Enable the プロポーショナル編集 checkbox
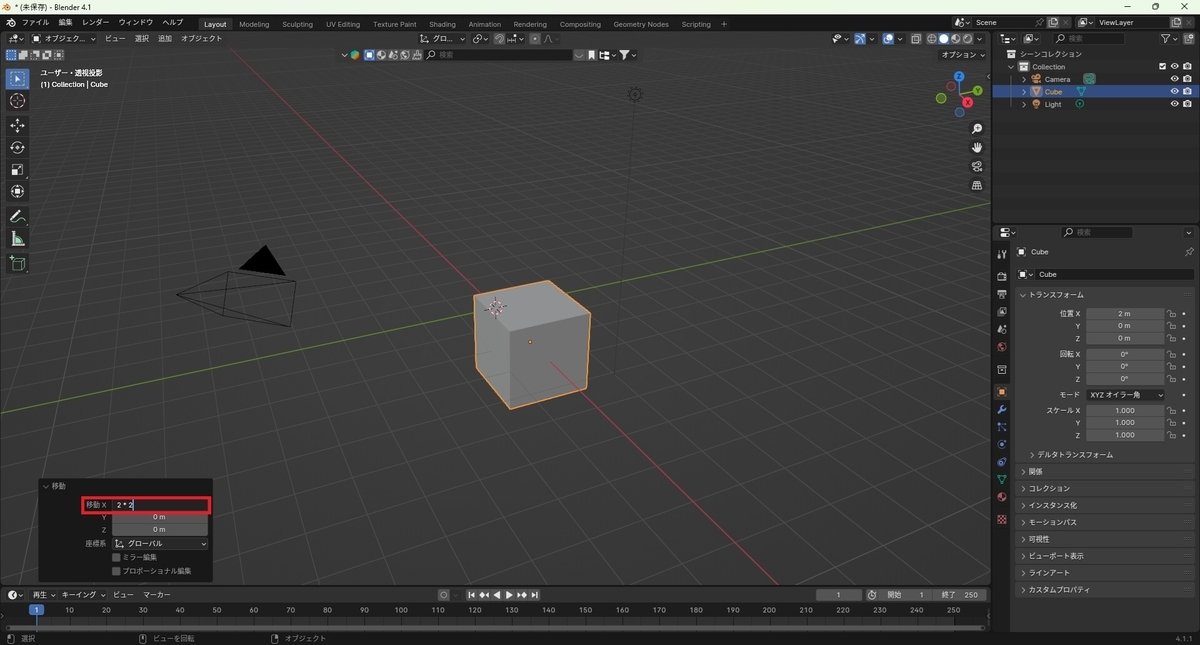The width and height of the screenshot is (1200, 645). click(116, 571)
